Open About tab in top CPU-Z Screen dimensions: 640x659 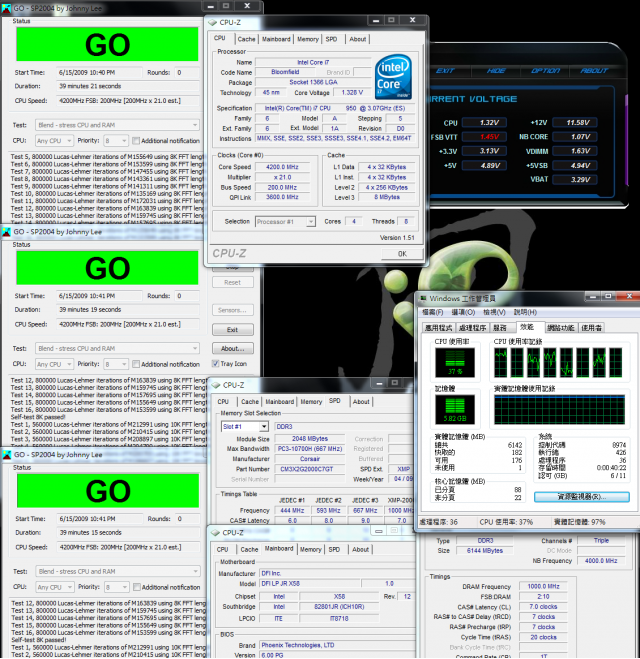click(x=358, y=39)
